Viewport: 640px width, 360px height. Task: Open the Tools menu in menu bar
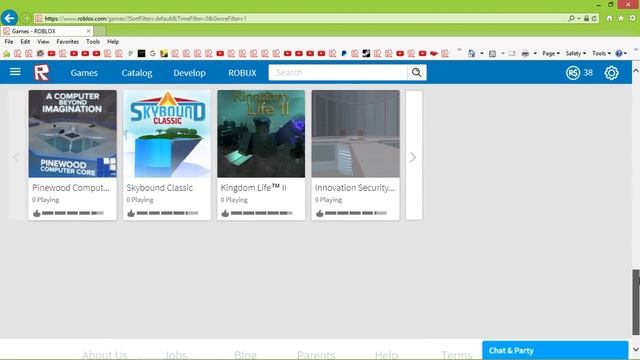click(x=93, y=42)
